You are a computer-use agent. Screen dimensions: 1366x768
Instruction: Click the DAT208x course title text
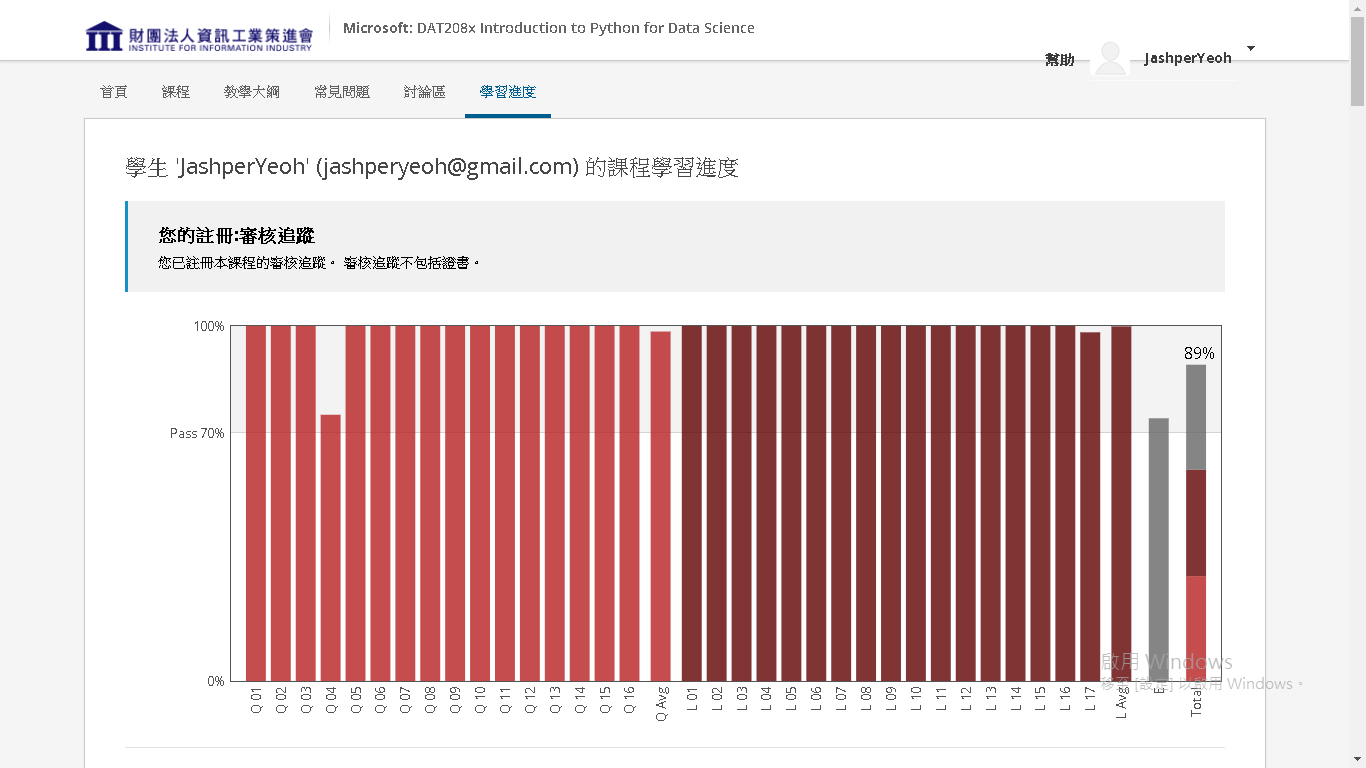click(548, 27)
